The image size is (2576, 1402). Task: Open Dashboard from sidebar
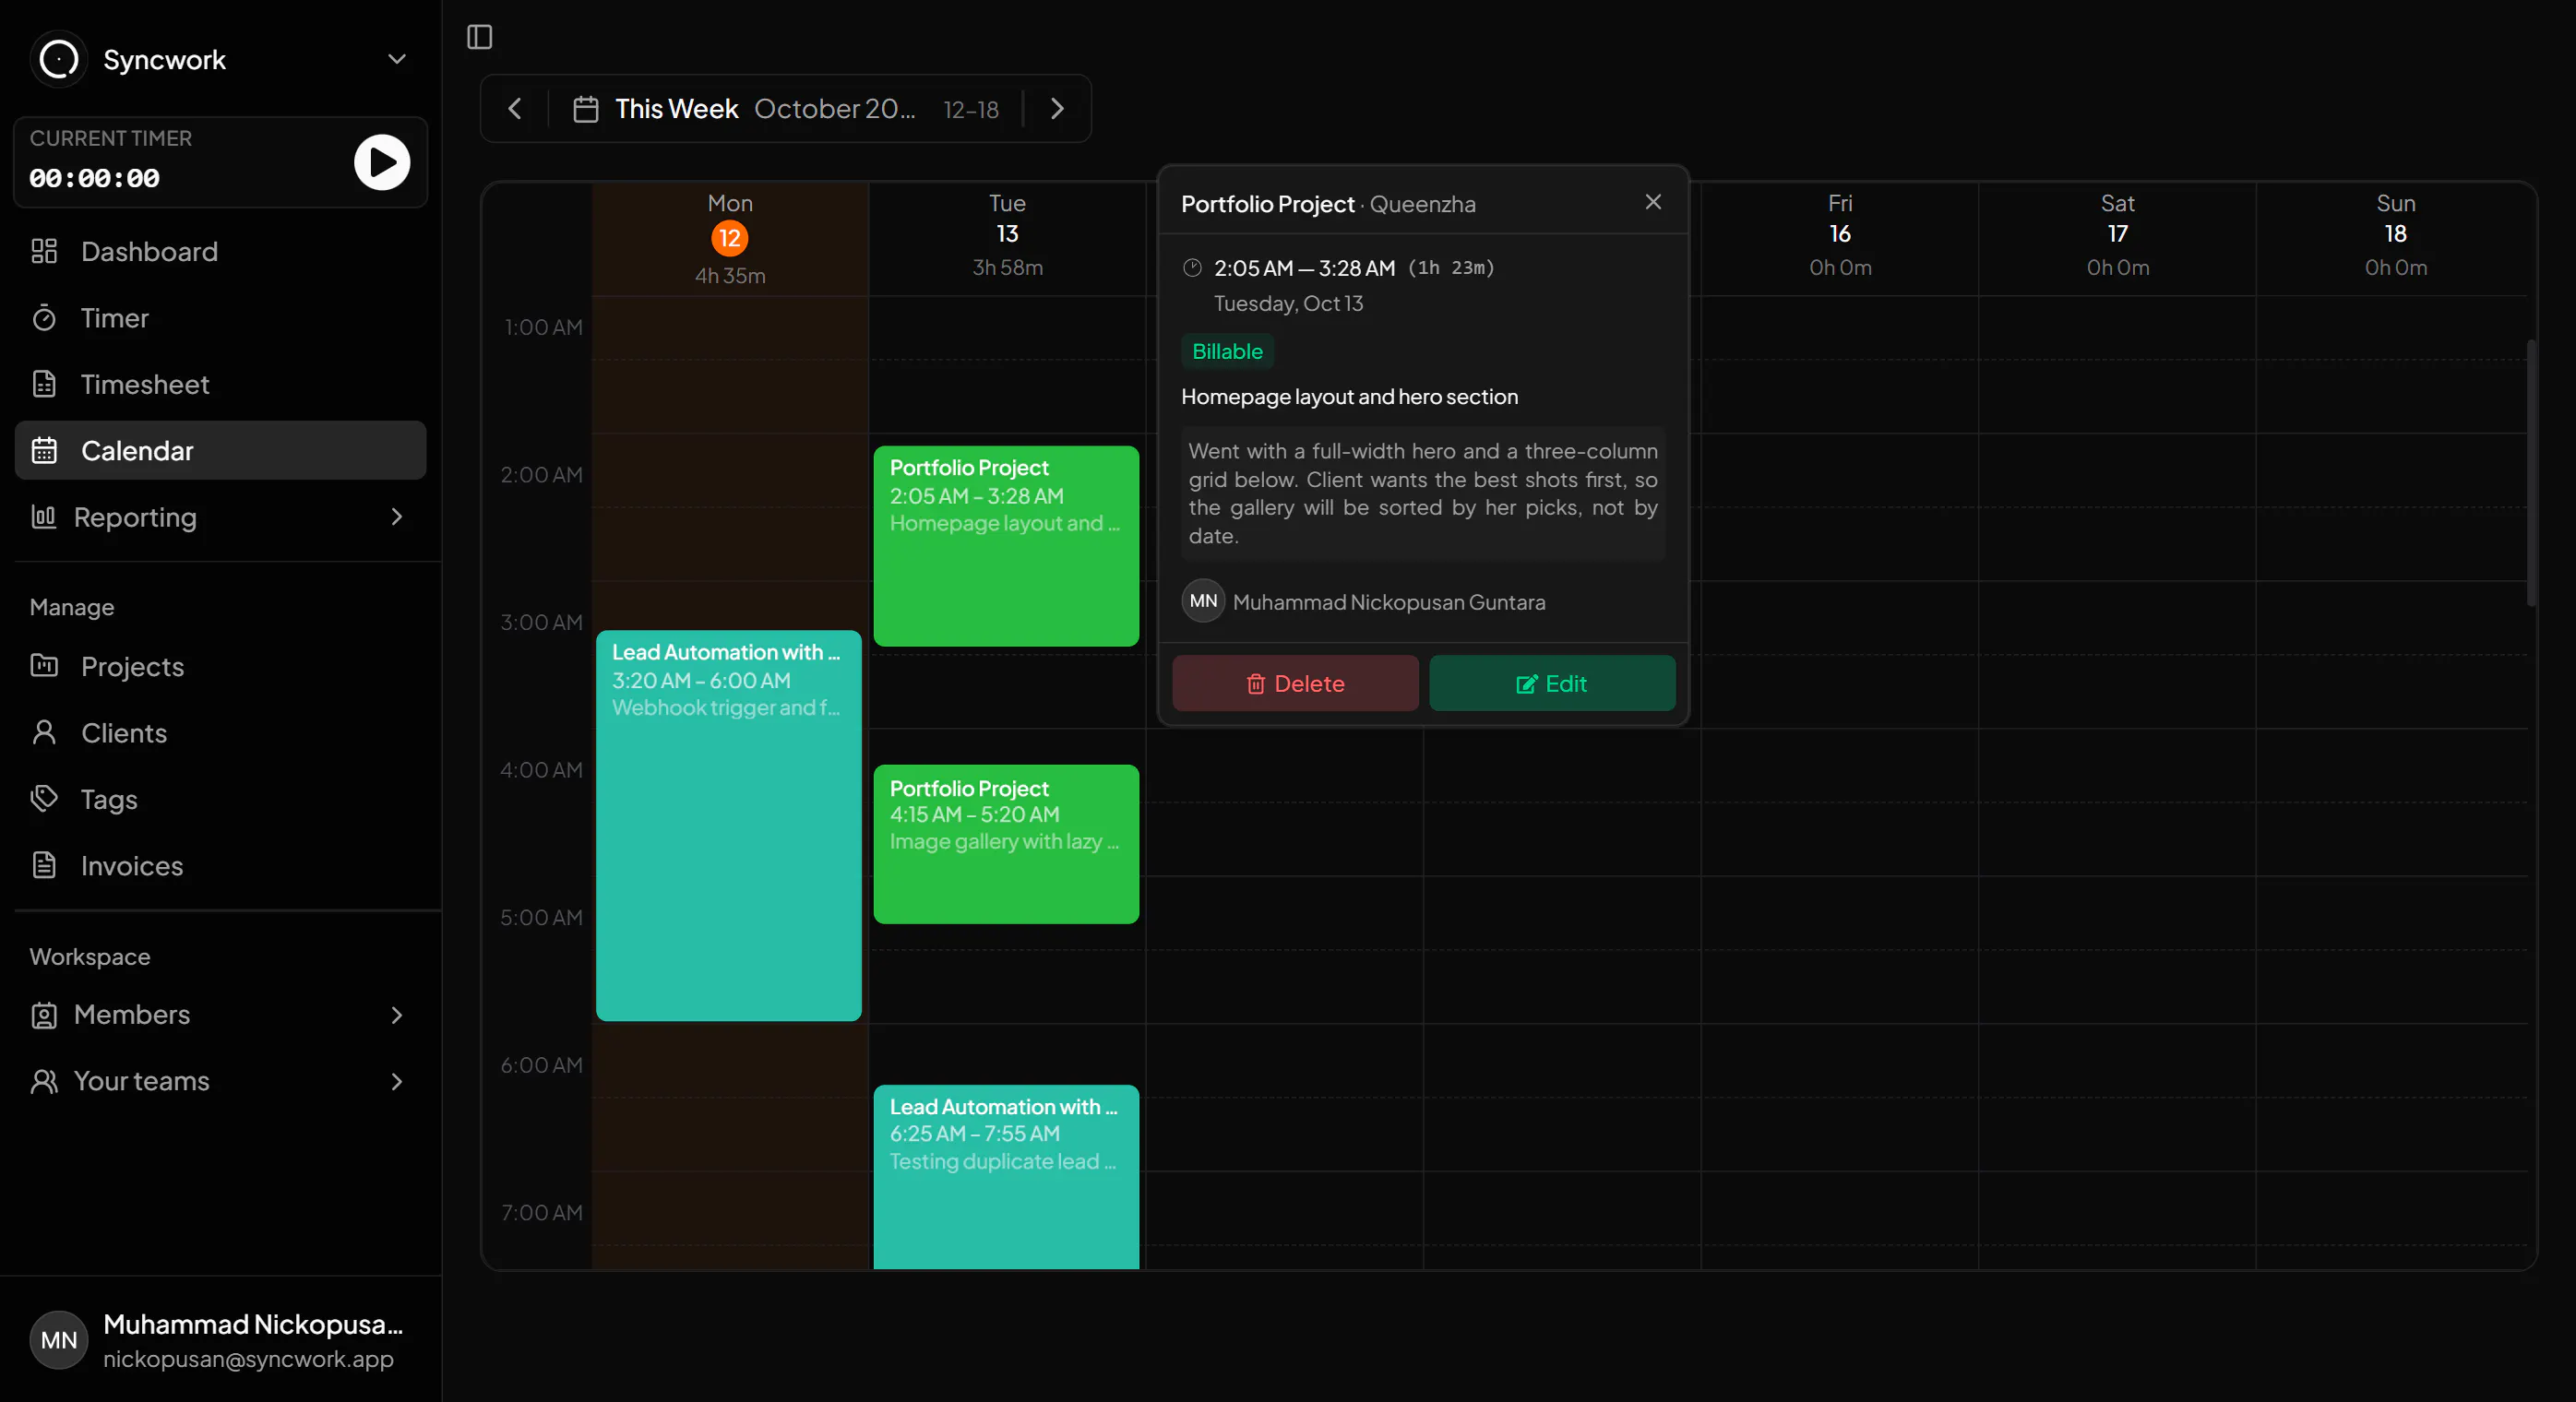tap(221, 251)
